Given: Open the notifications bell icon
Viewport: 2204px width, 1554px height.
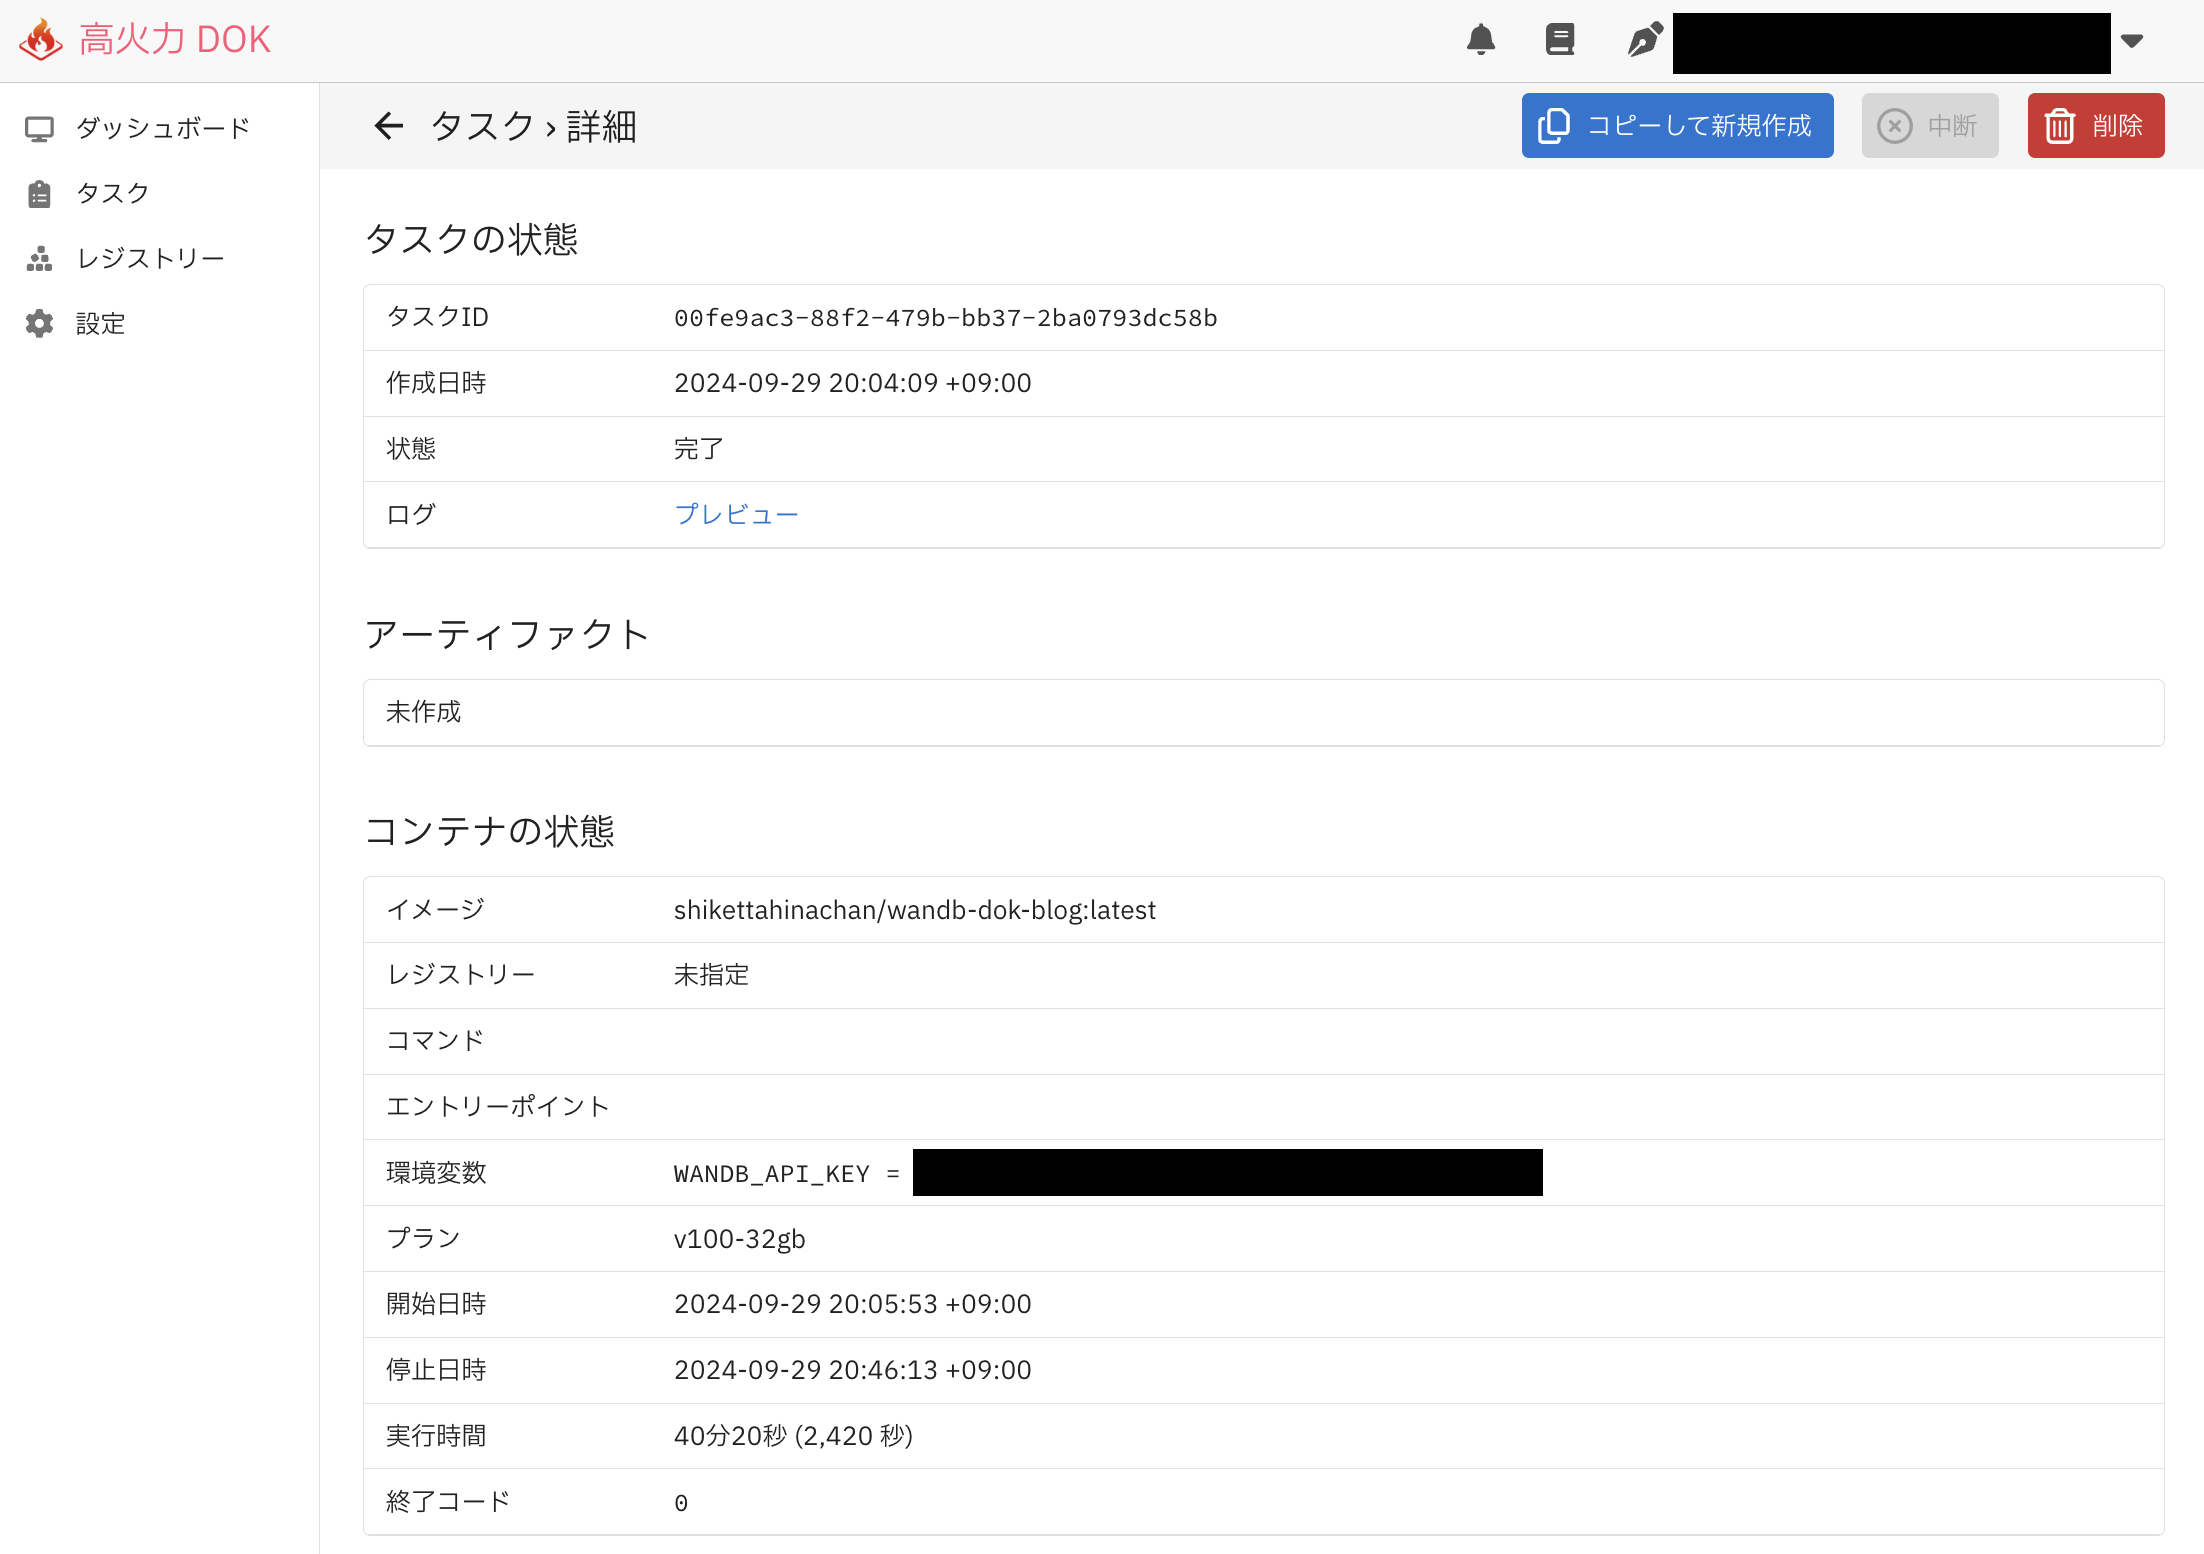Looking at the screenshot, I should click(1482, 40).
